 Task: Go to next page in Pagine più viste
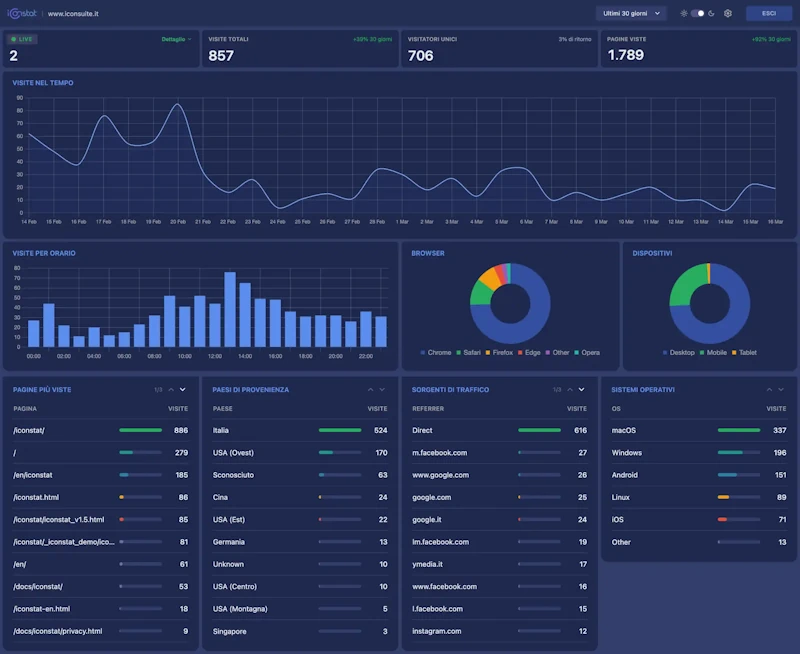[x=183, y=389]
